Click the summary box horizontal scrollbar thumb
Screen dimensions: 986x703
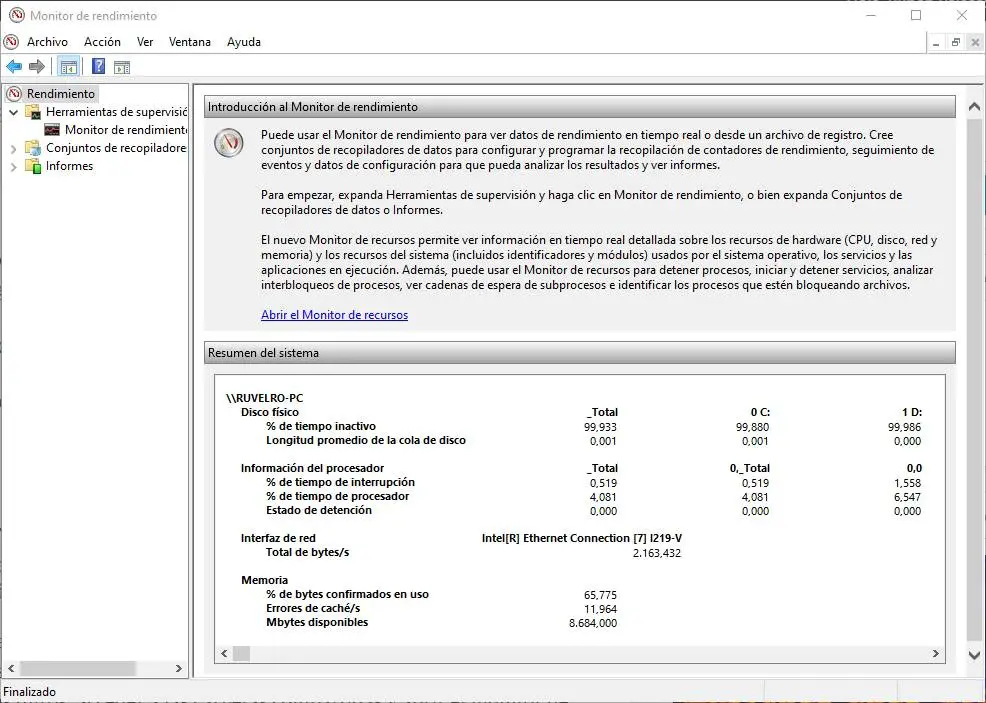coord(241,653)
